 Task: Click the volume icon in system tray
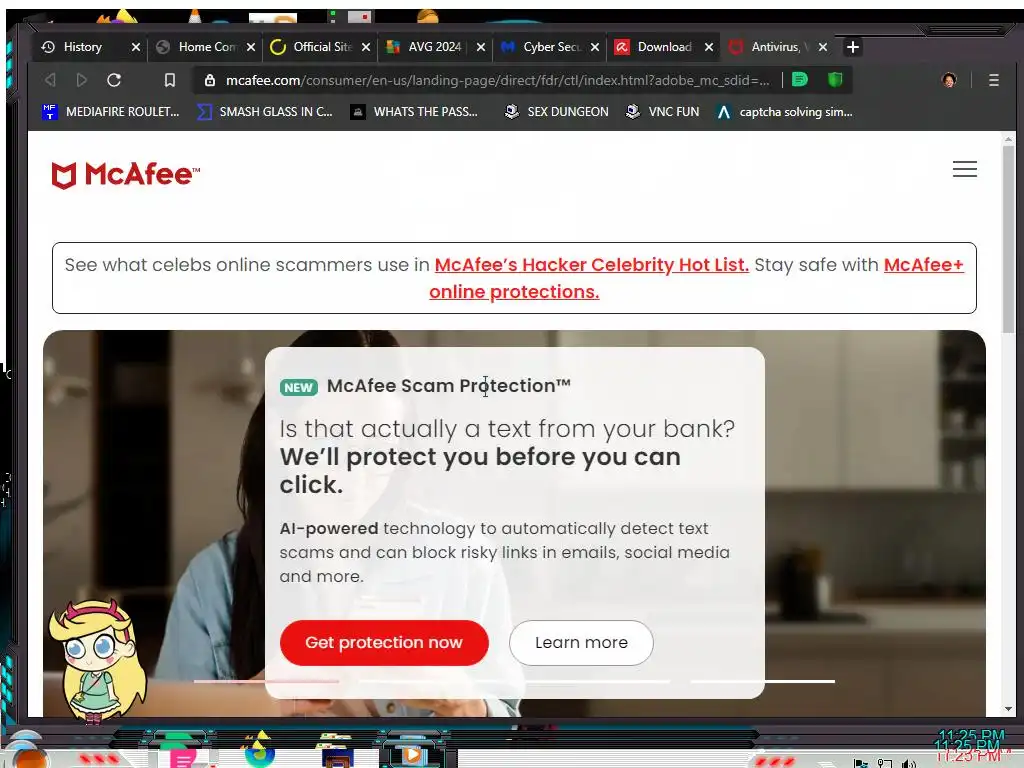click(908, 763)
